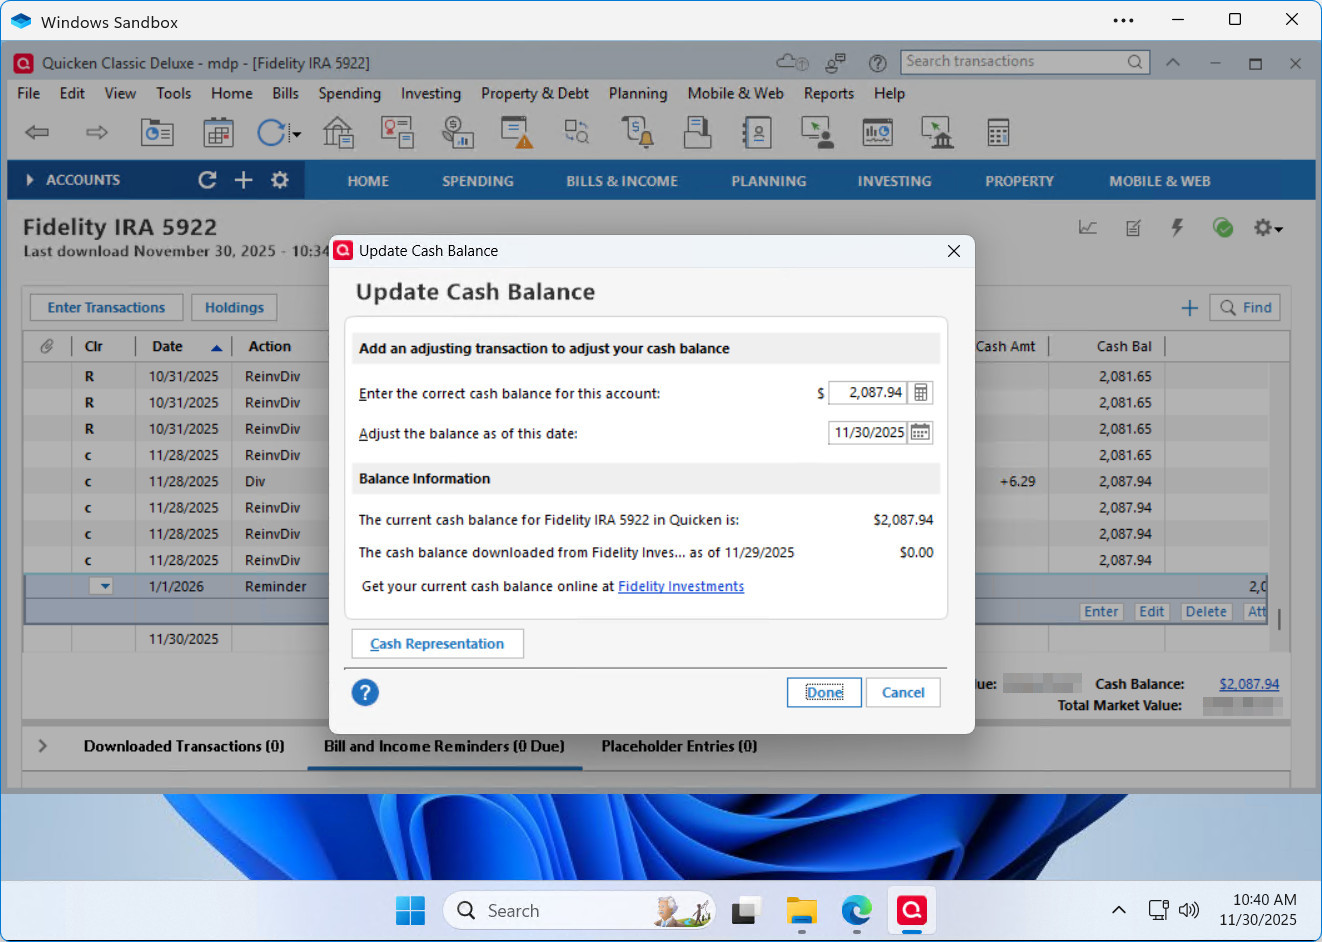
Task: Open the Investing menu
Action: [431, 93]
